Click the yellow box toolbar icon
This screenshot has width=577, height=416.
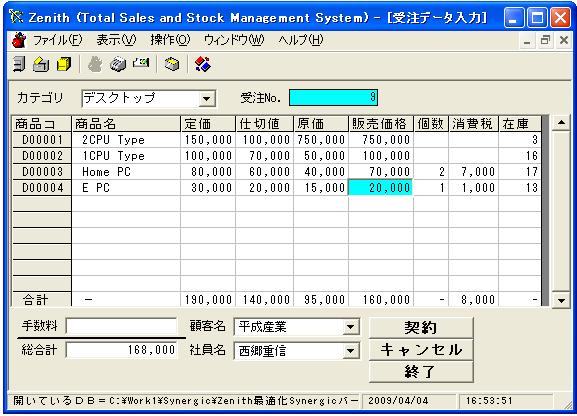pyautogui.click(x=64, y=64)
